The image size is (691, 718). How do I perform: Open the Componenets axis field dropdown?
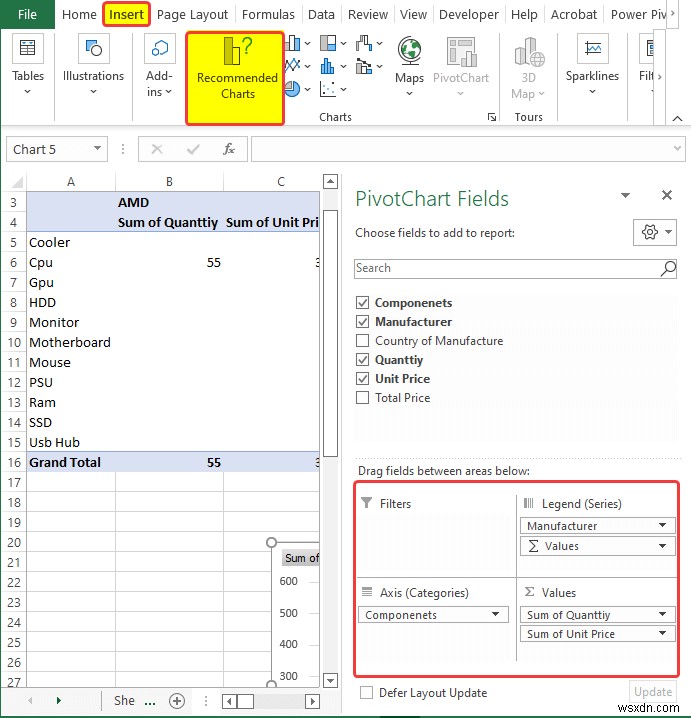click(495, 614)
